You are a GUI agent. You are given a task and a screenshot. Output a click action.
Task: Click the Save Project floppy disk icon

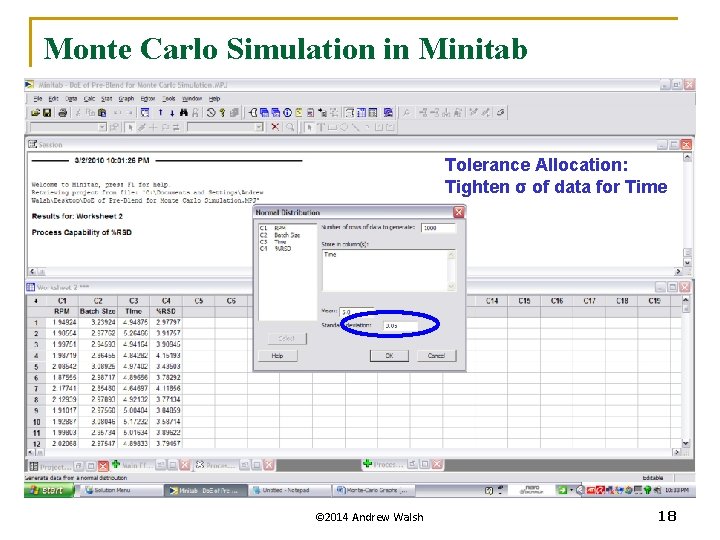coord(47,112)
